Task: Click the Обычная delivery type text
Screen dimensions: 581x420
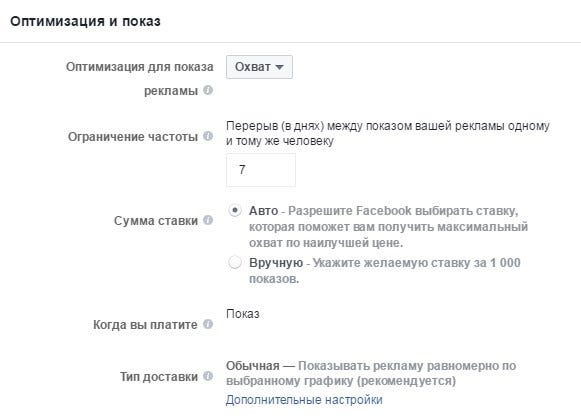Action: (x=253, y=366)
